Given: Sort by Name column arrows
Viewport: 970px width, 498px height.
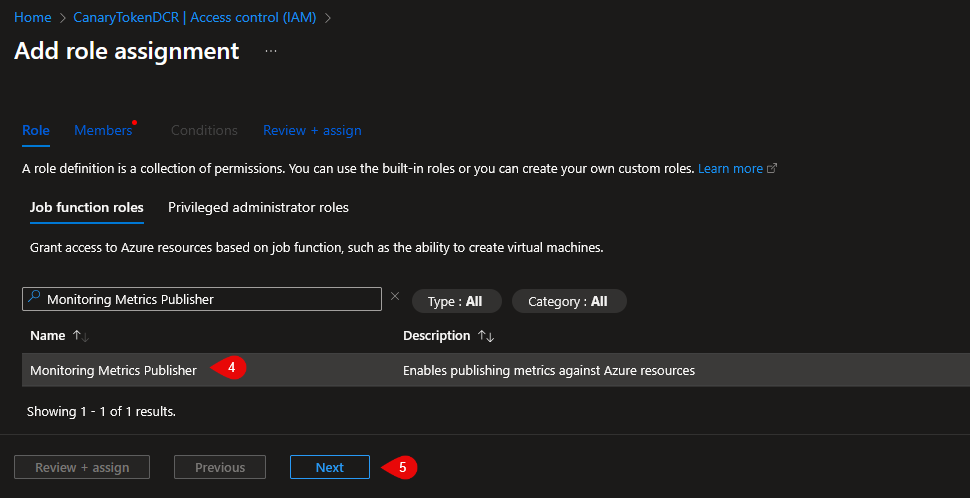Looking at the screenshot, I should (81, 336).
